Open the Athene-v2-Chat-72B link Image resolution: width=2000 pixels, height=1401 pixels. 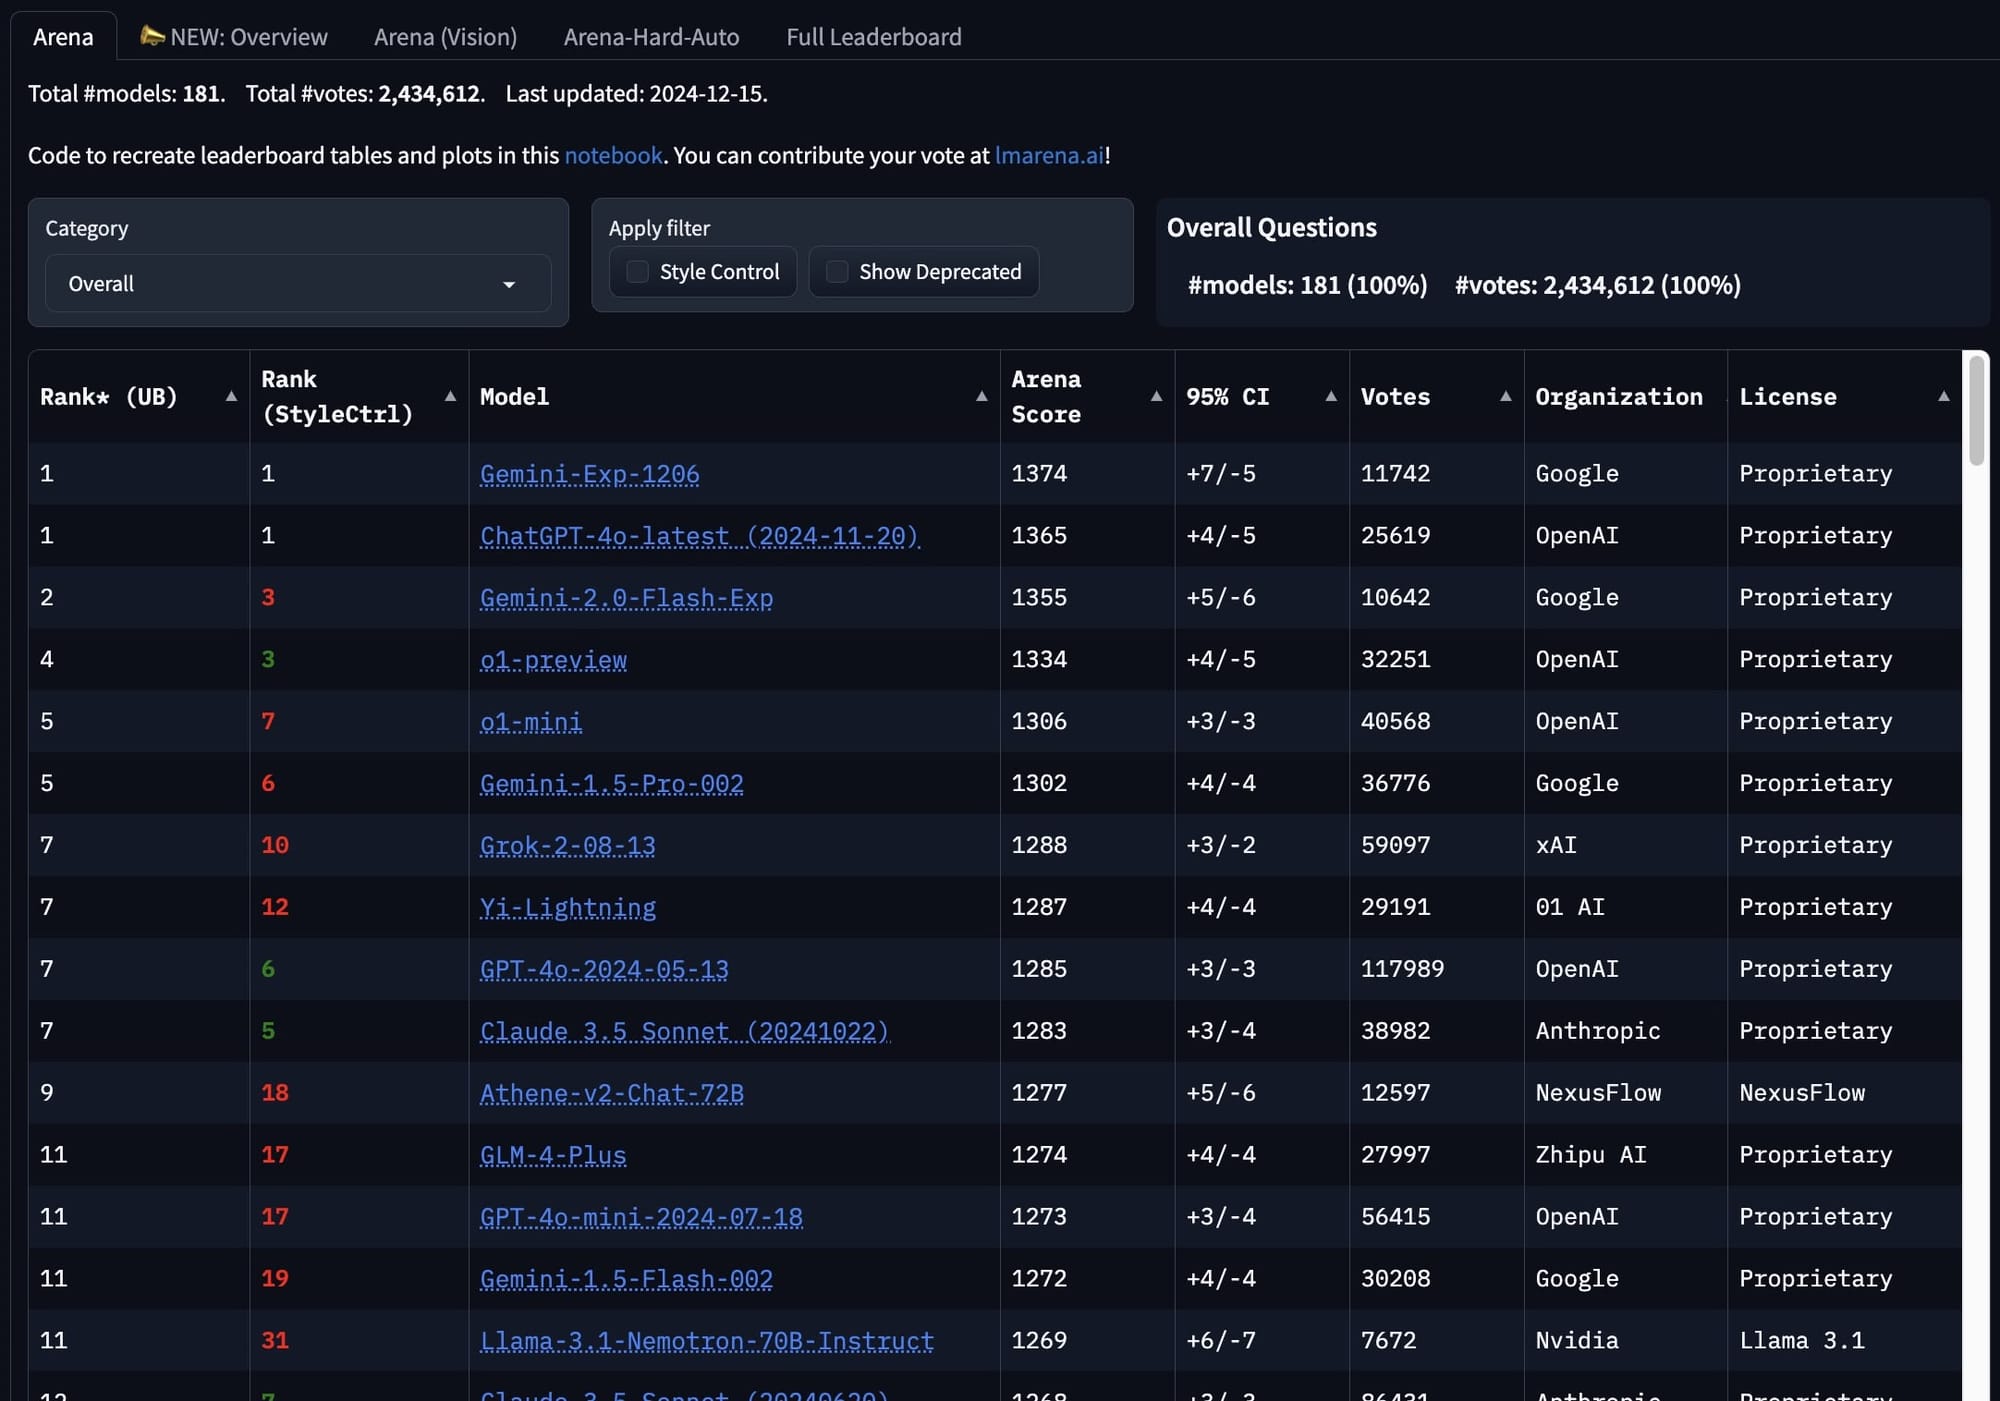tap(611, 1093)
